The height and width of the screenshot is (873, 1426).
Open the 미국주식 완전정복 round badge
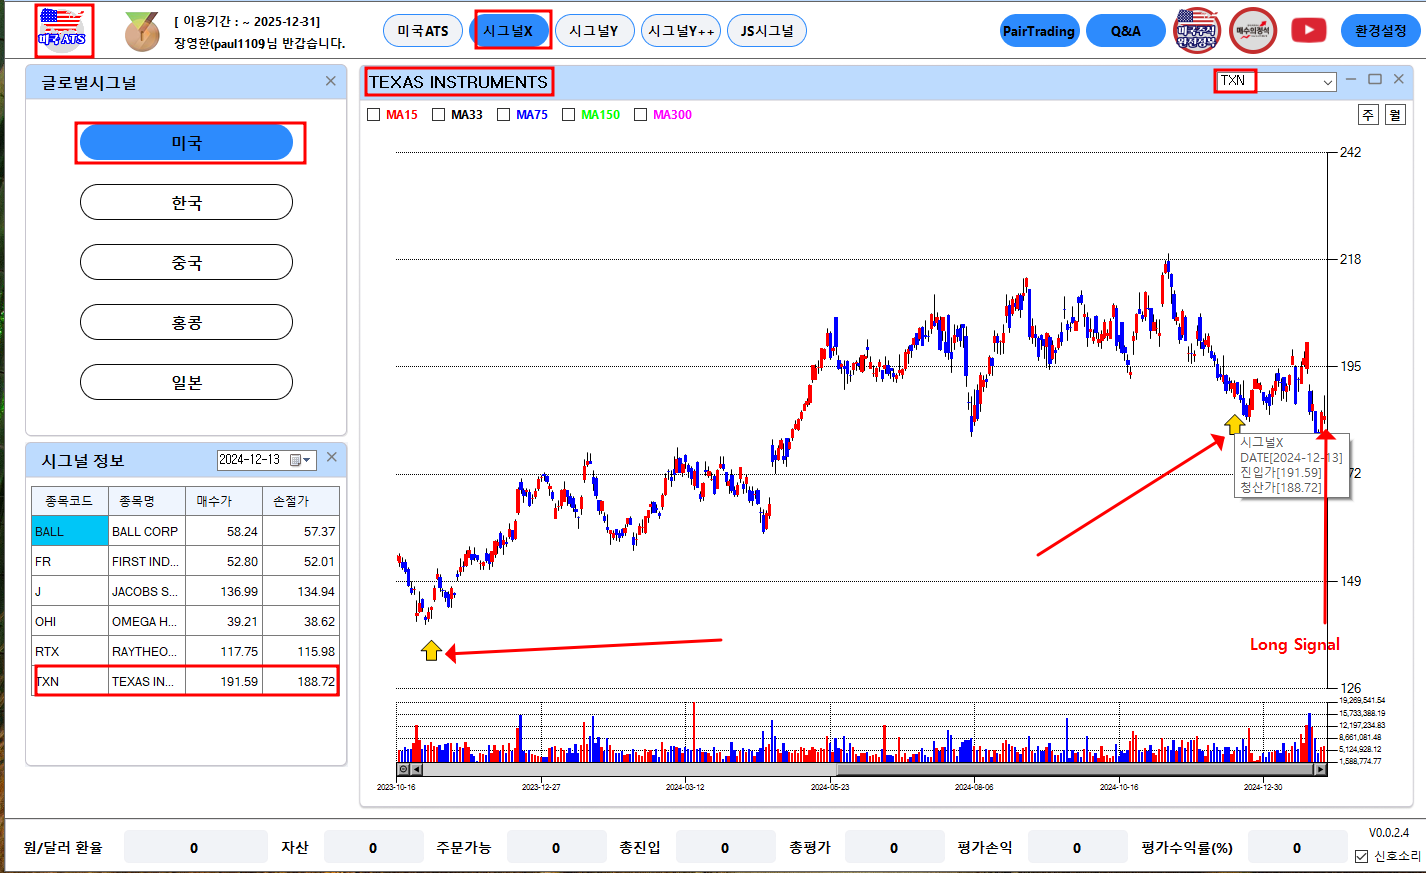(1197, 30)
